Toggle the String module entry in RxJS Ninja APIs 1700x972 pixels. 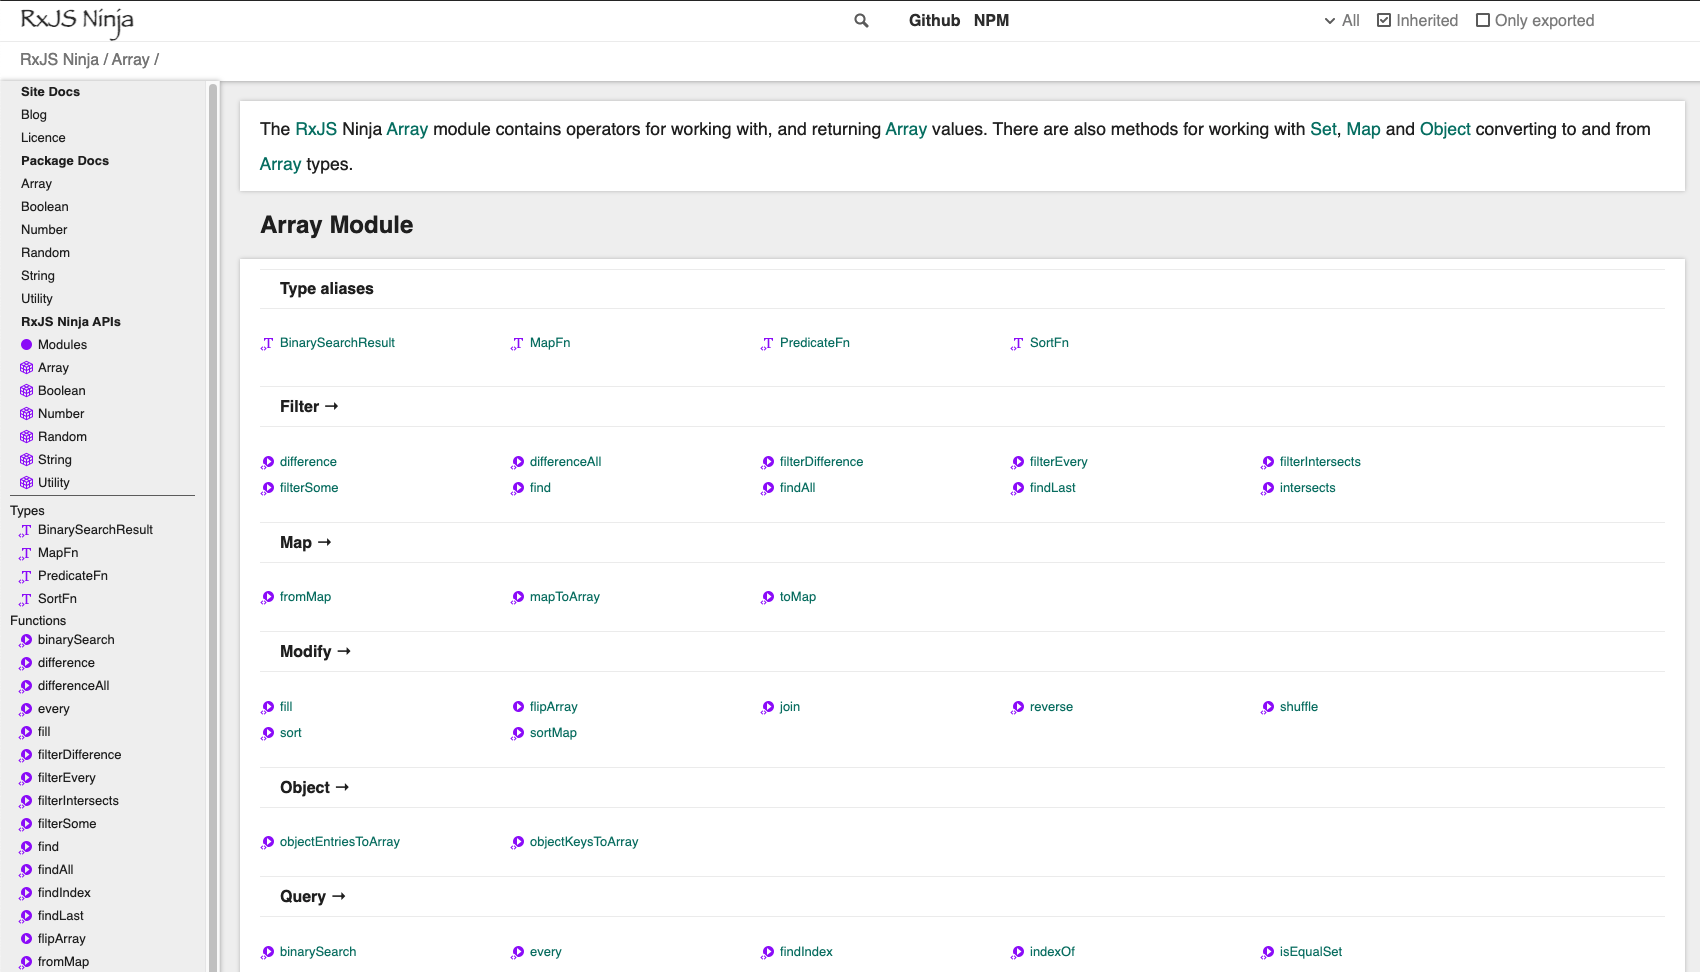pyautogui.click(x=55, y=459)
